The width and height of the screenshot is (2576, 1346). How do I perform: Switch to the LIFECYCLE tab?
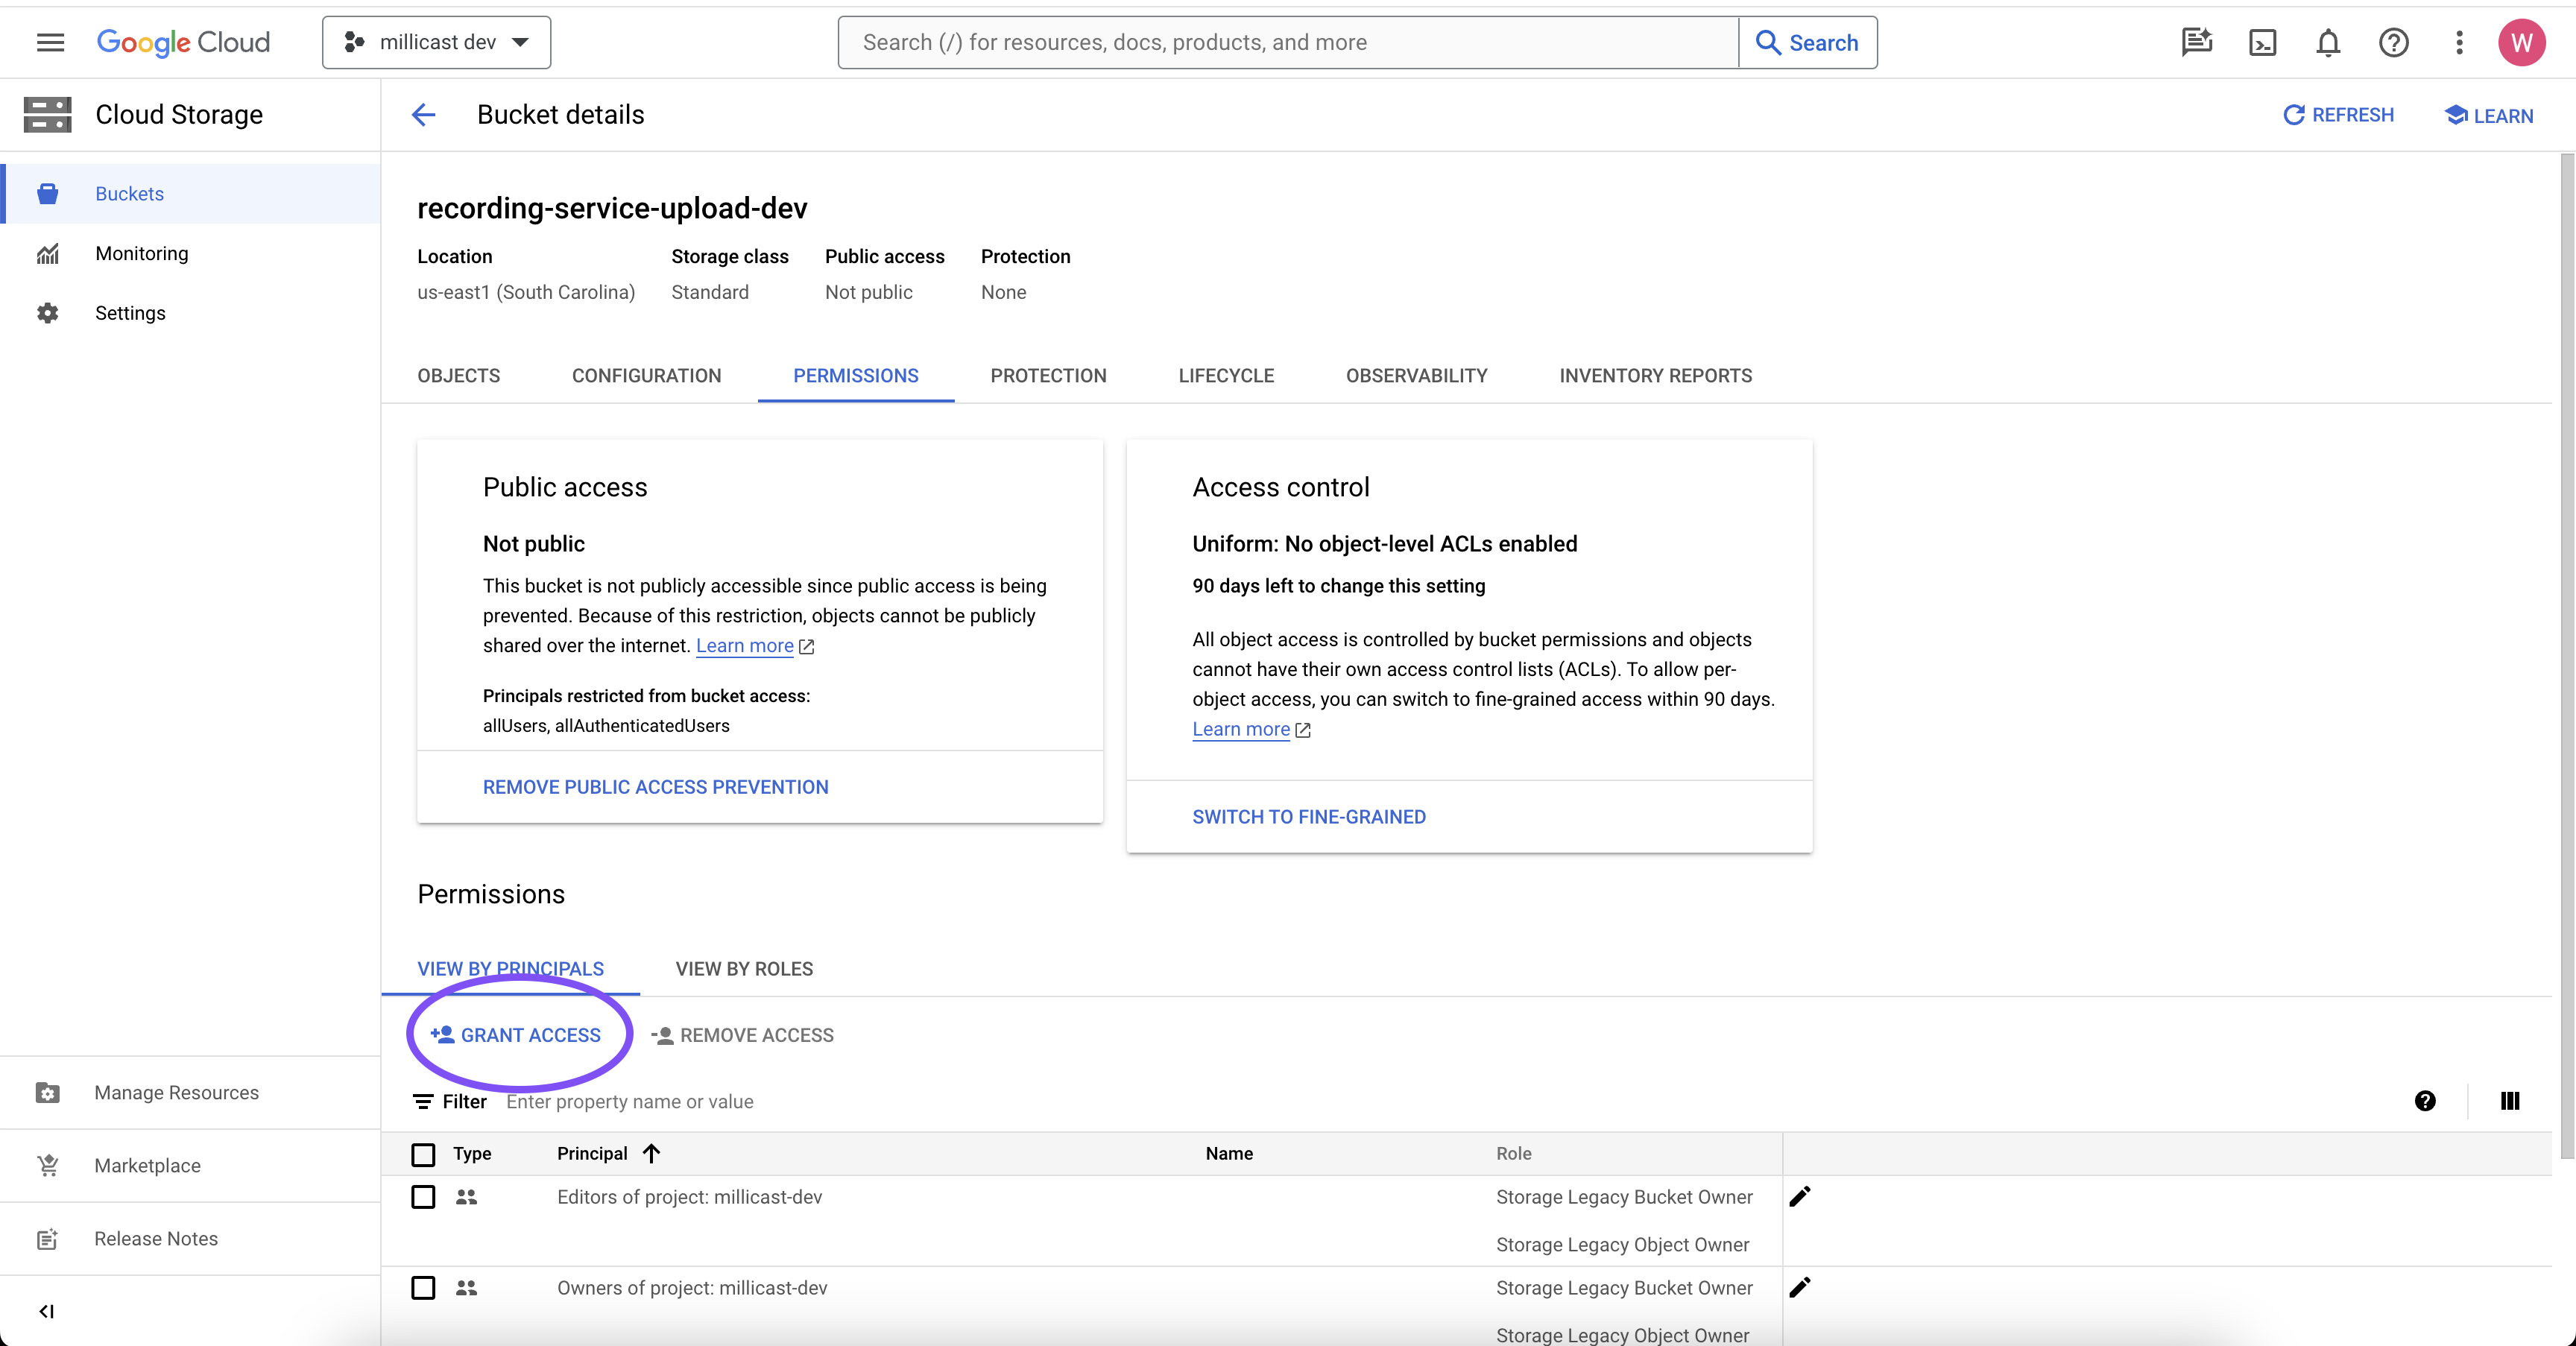(x=1226, y=376)
